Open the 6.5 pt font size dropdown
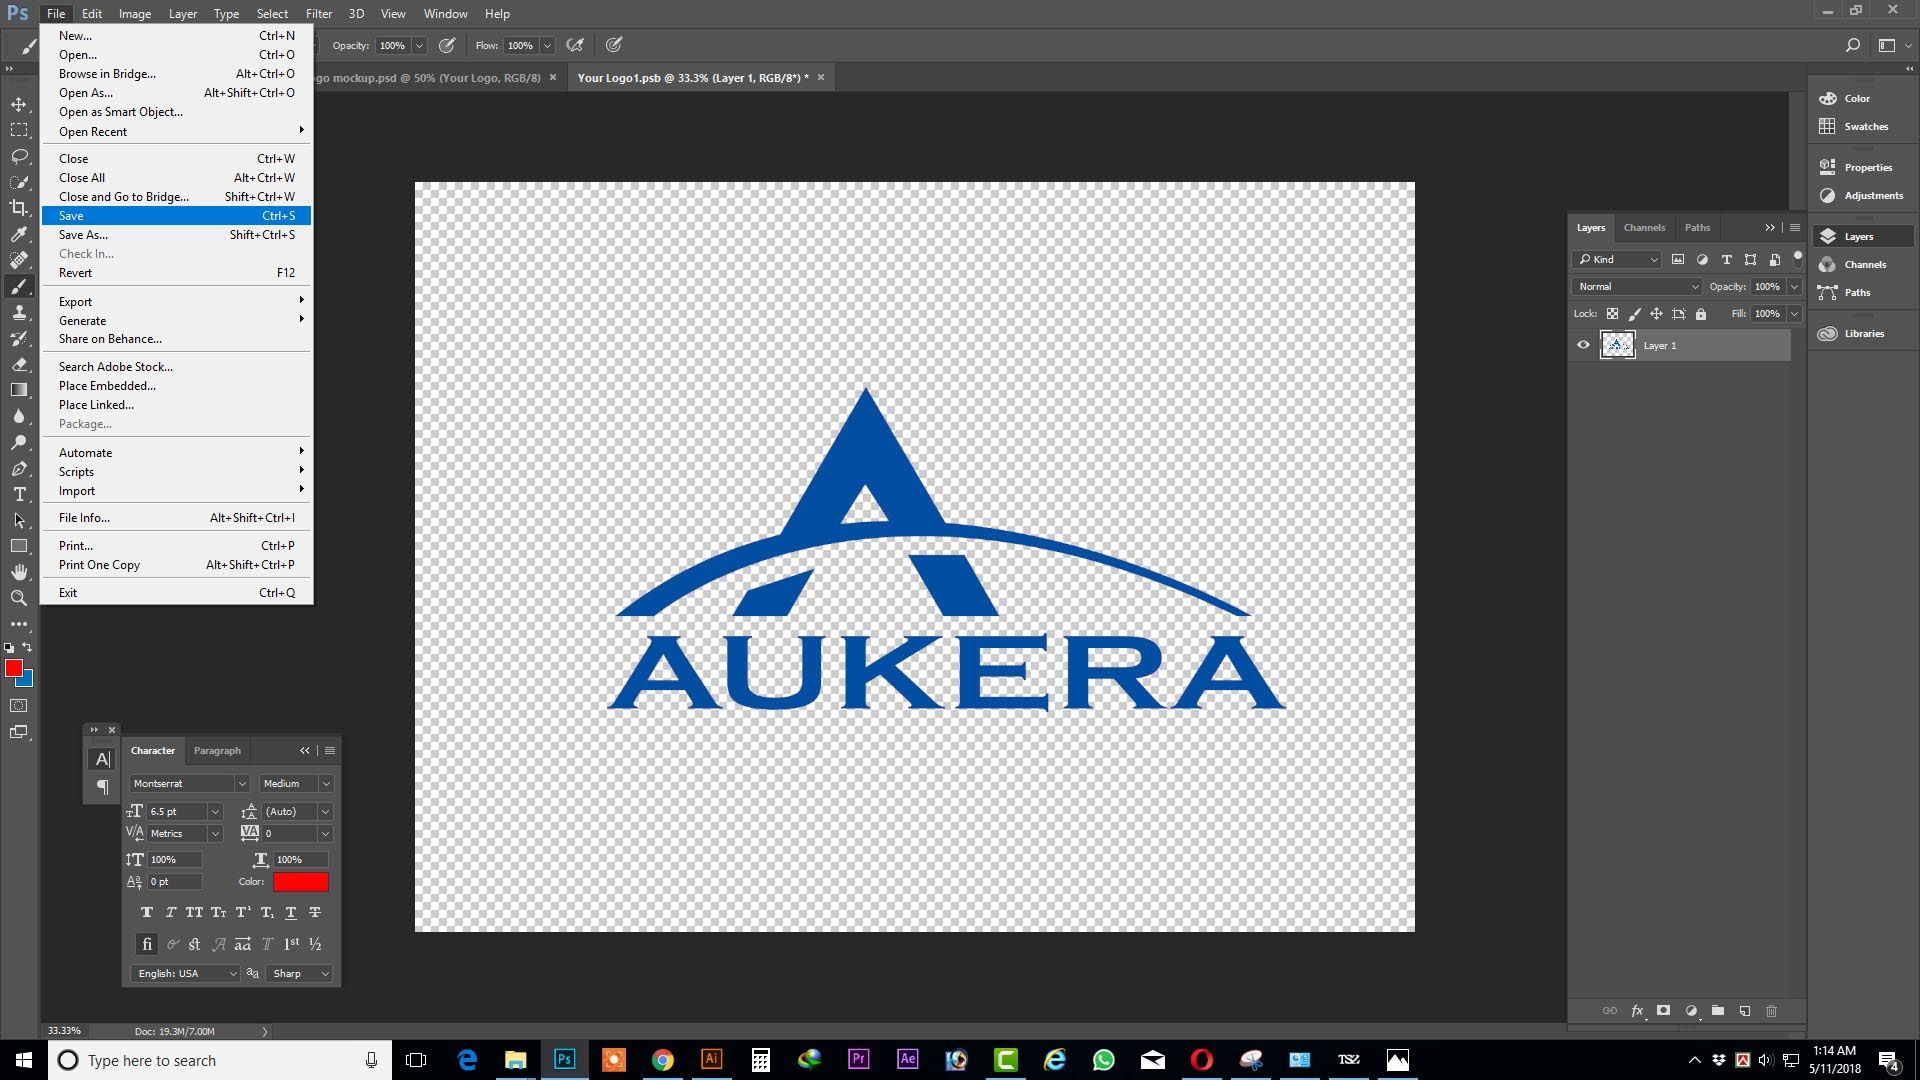The height and width of the screenshot is (1080, 1920). [214, 812]
